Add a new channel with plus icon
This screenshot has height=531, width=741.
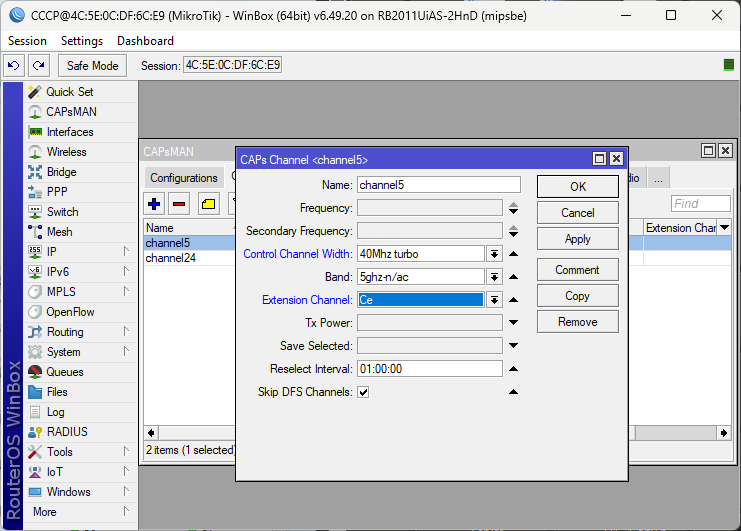tap(154, 204)
